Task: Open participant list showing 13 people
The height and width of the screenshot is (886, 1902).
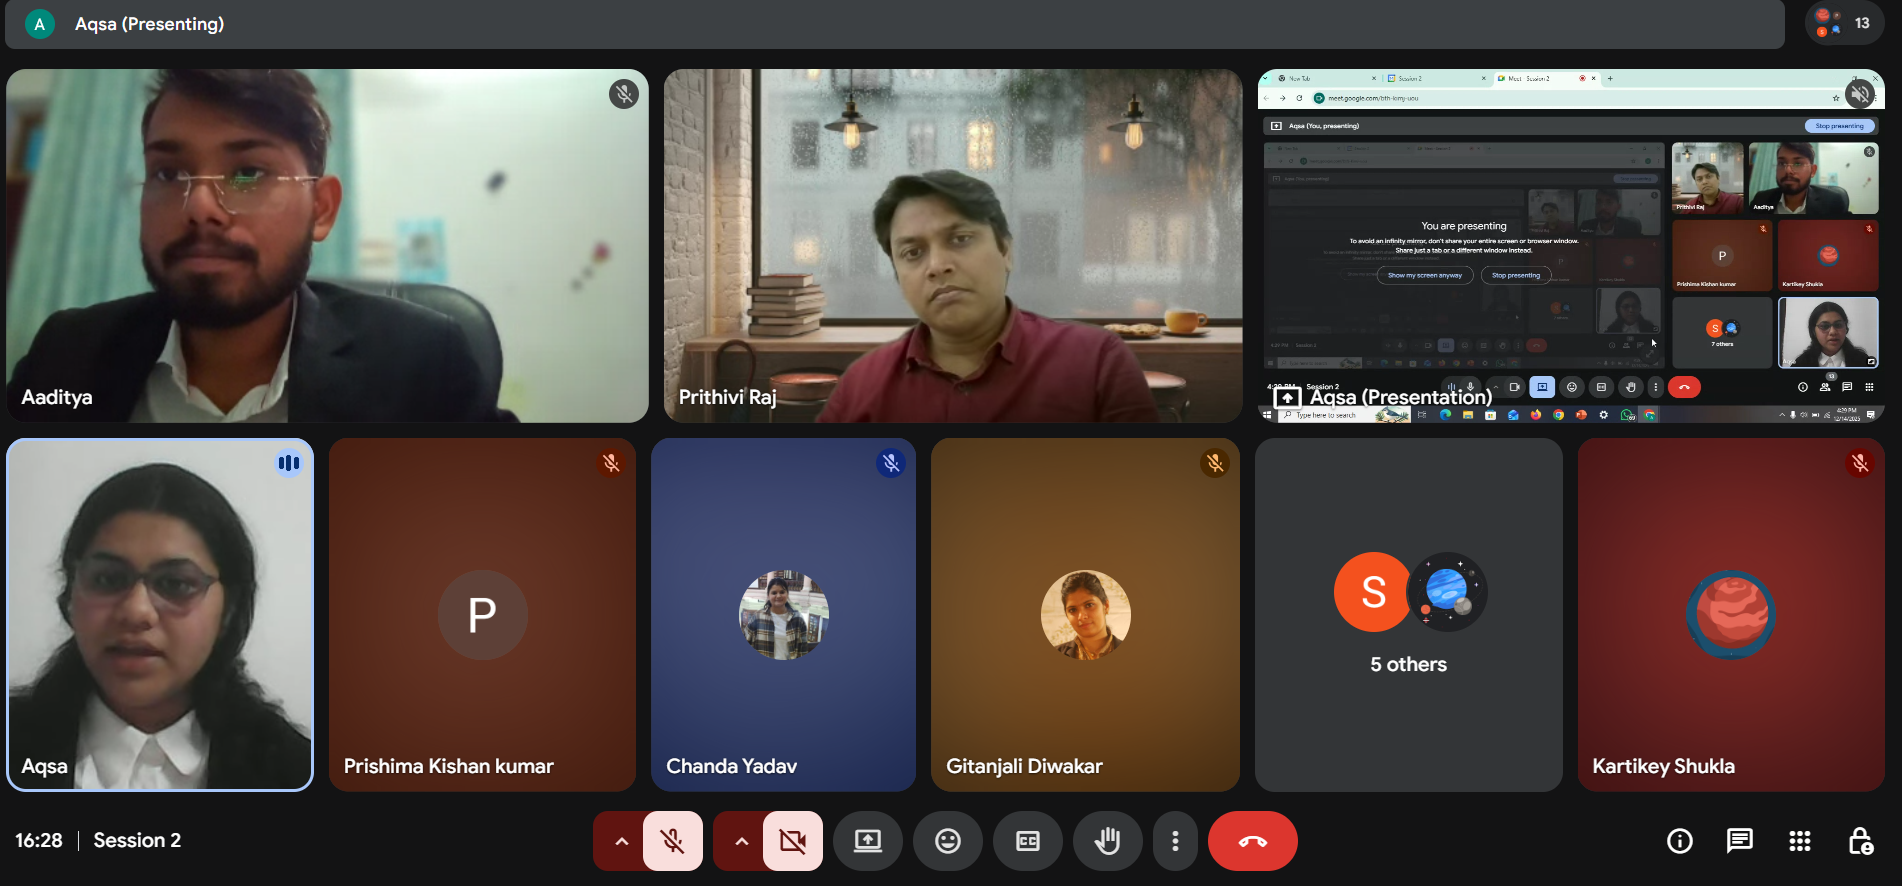Action: (x=1845, y=23)
